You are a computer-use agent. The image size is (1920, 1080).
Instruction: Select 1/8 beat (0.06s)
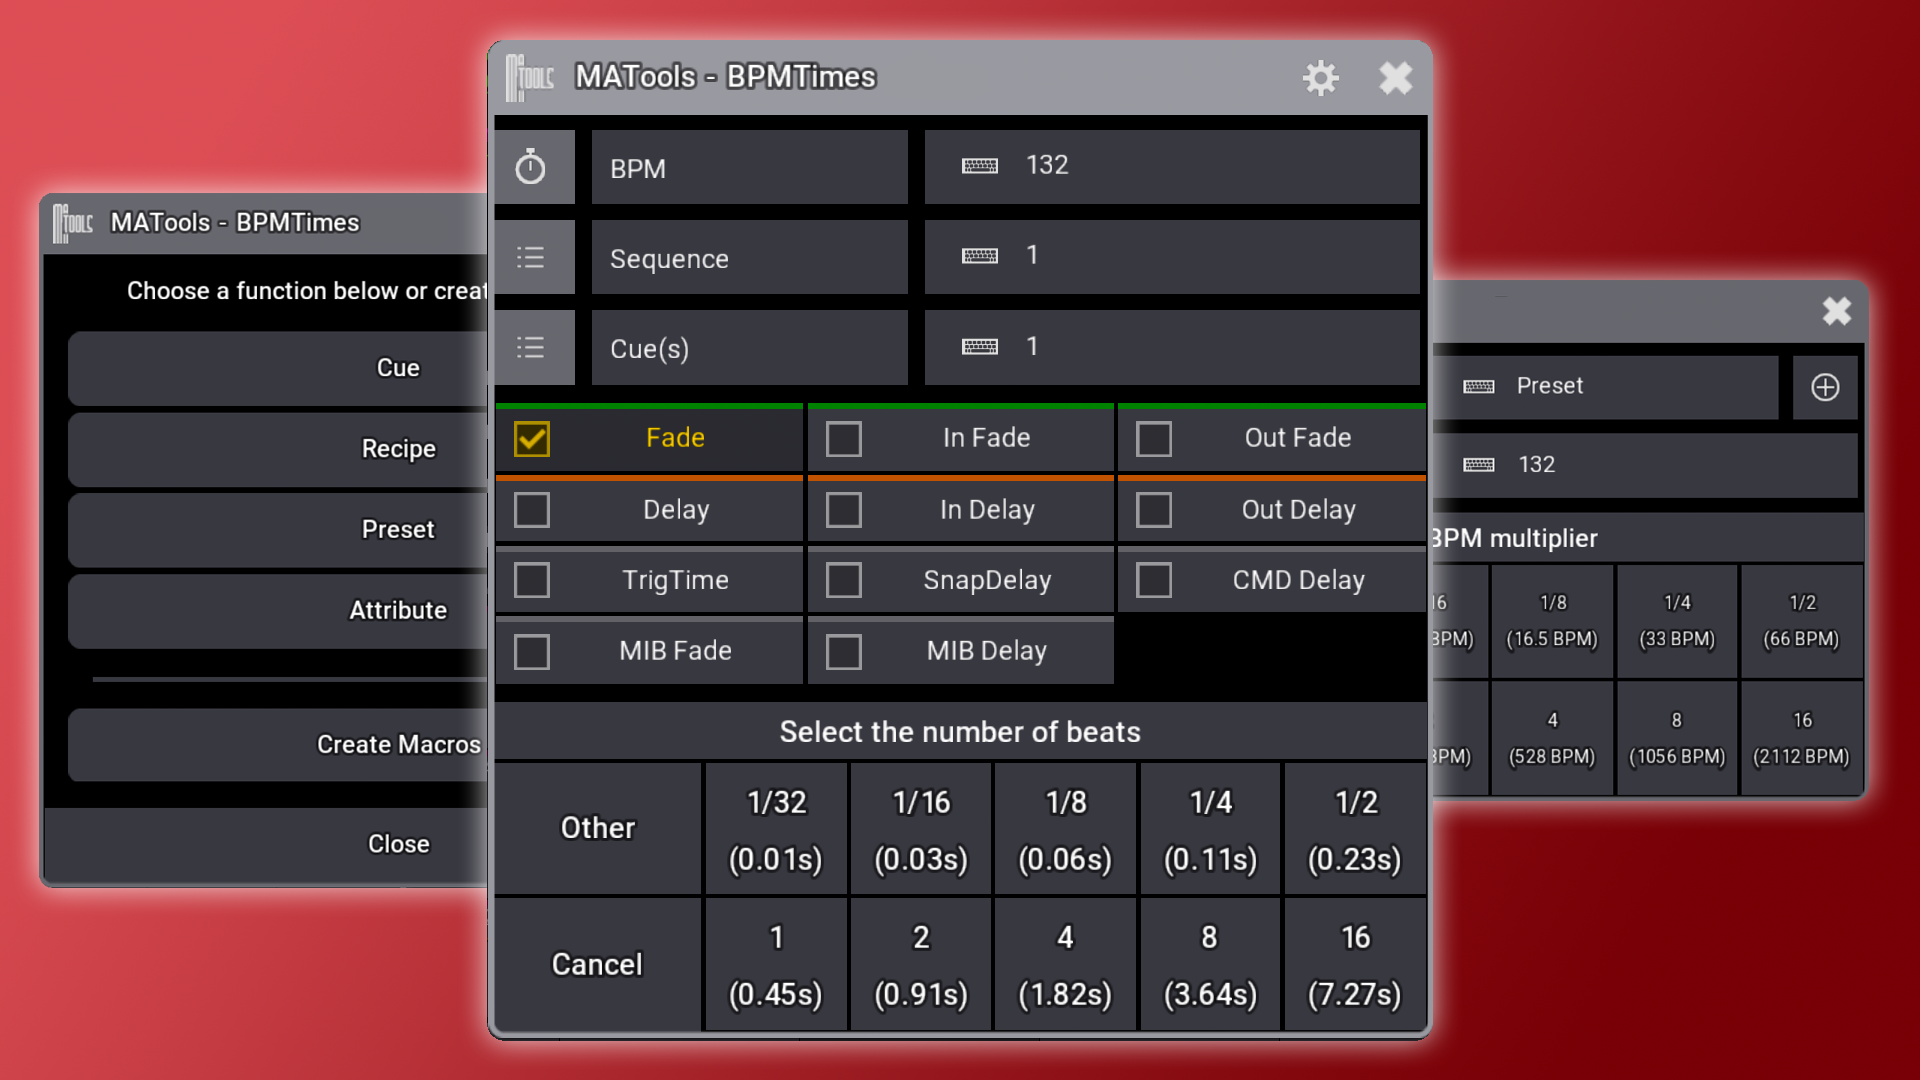tap(1066, 828)
